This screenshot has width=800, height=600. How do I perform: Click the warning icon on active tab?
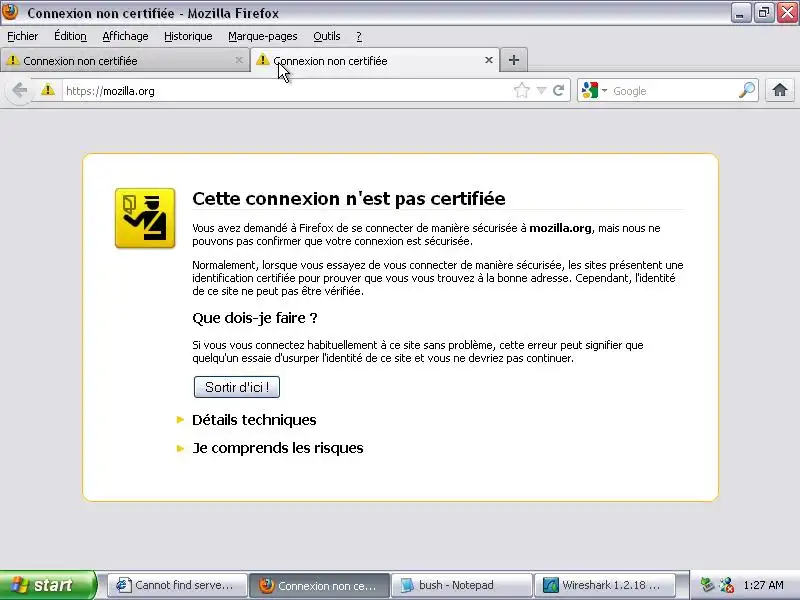click(x=262, y=60)
